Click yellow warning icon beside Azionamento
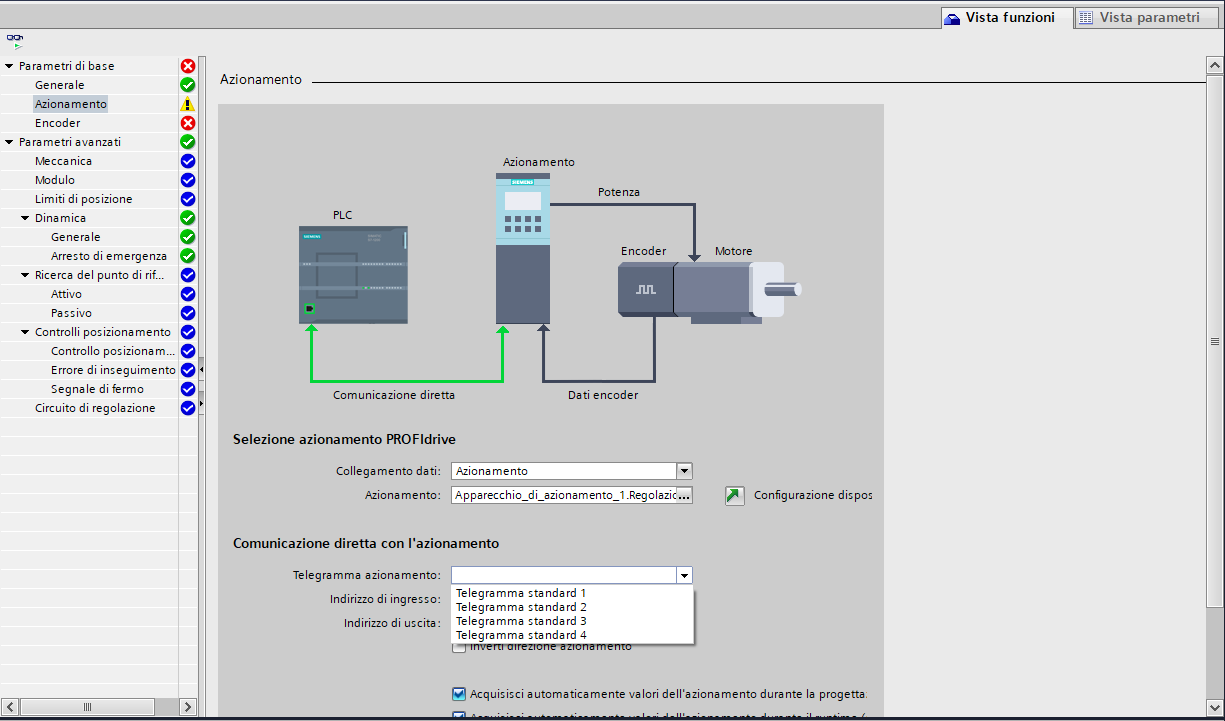The width and height of the screenshot is (1225, 721). click(187, 104)
